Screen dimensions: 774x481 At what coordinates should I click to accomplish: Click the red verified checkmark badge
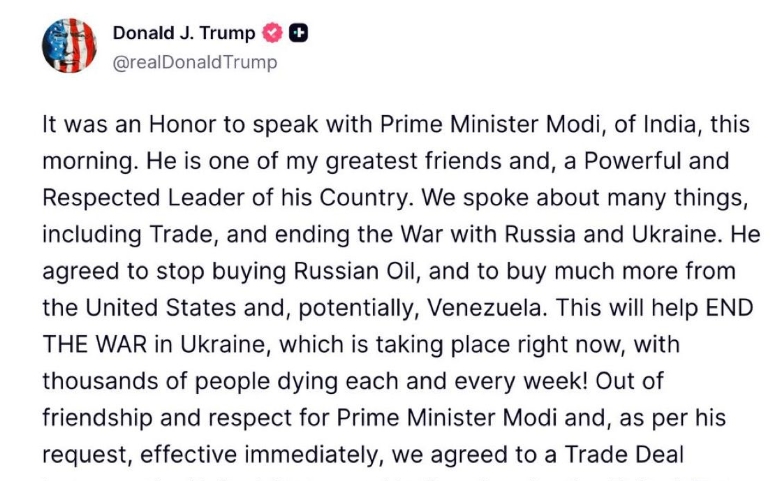pyautogui.click(x=272, y=33)
